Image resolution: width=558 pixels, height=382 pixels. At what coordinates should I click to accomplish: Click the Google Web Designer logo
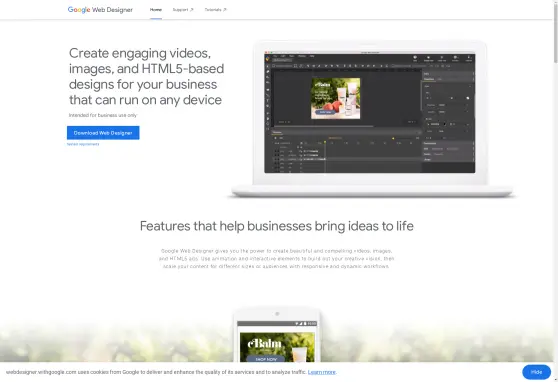[x=100, y=10]
